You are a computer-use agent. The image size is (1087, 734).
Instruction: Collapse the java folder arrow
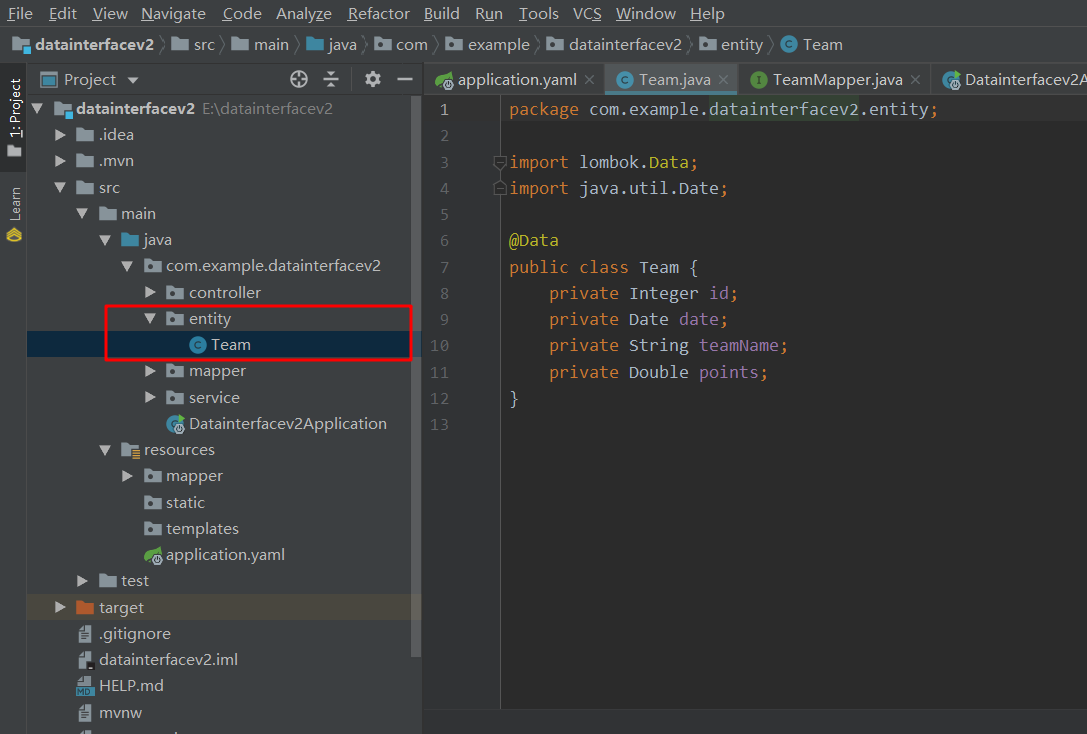click(x=105, y=240)
